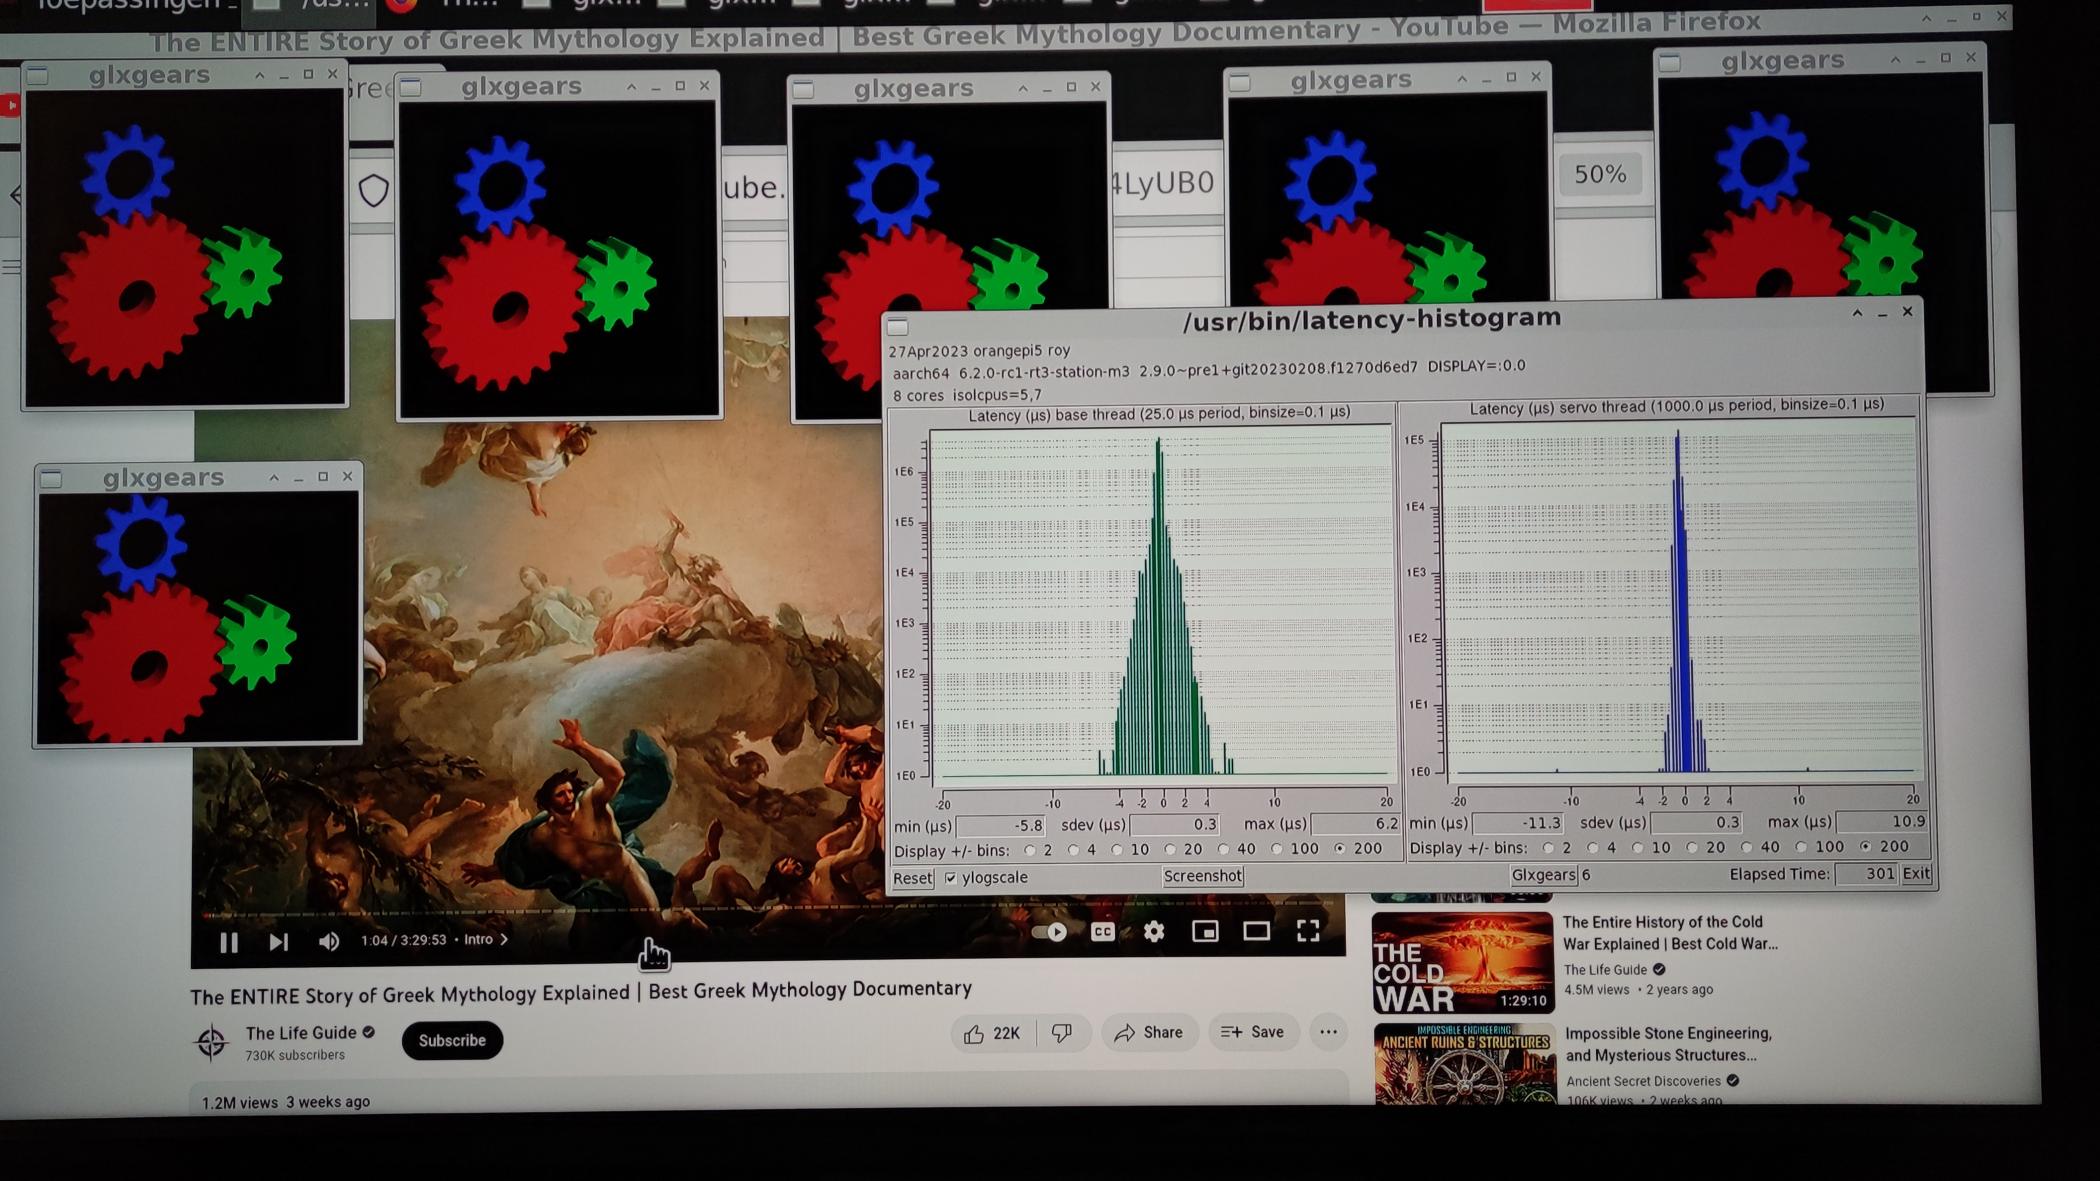Viewport: 2100px width, 1181px height.
Task: Shade the lower-left glxgears window
Action: (x=274, y=477)
